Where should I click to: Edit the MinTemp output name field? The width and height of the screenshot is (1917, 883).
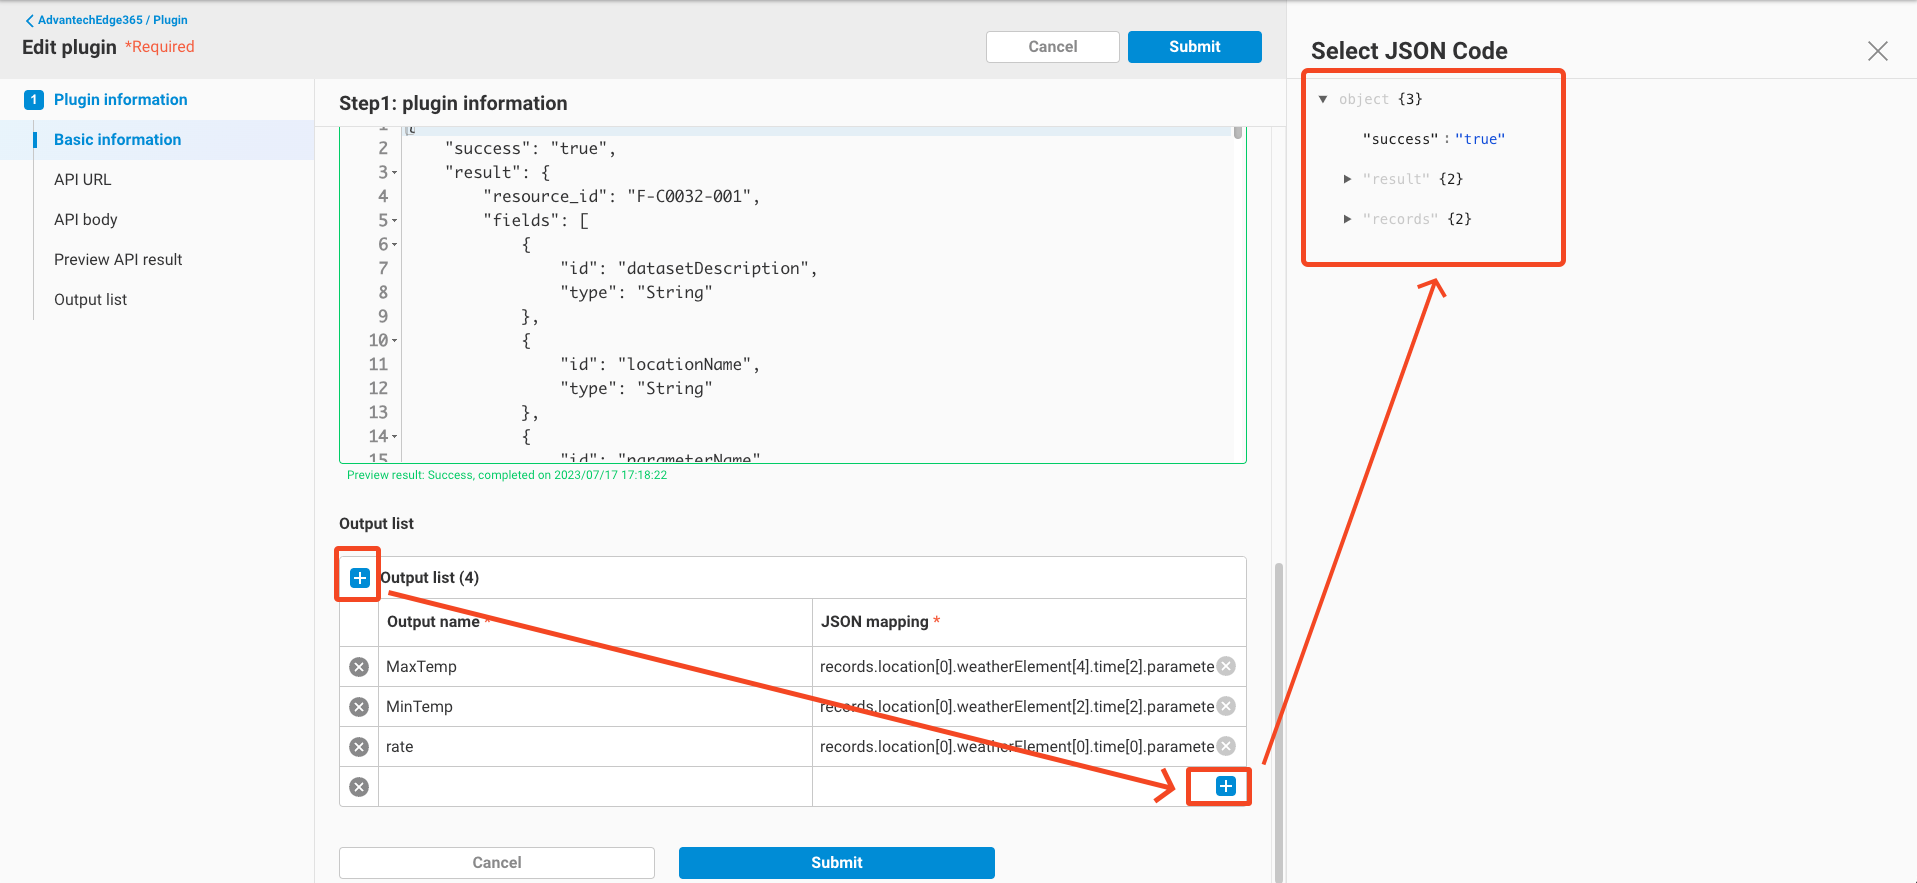(595, 707)
